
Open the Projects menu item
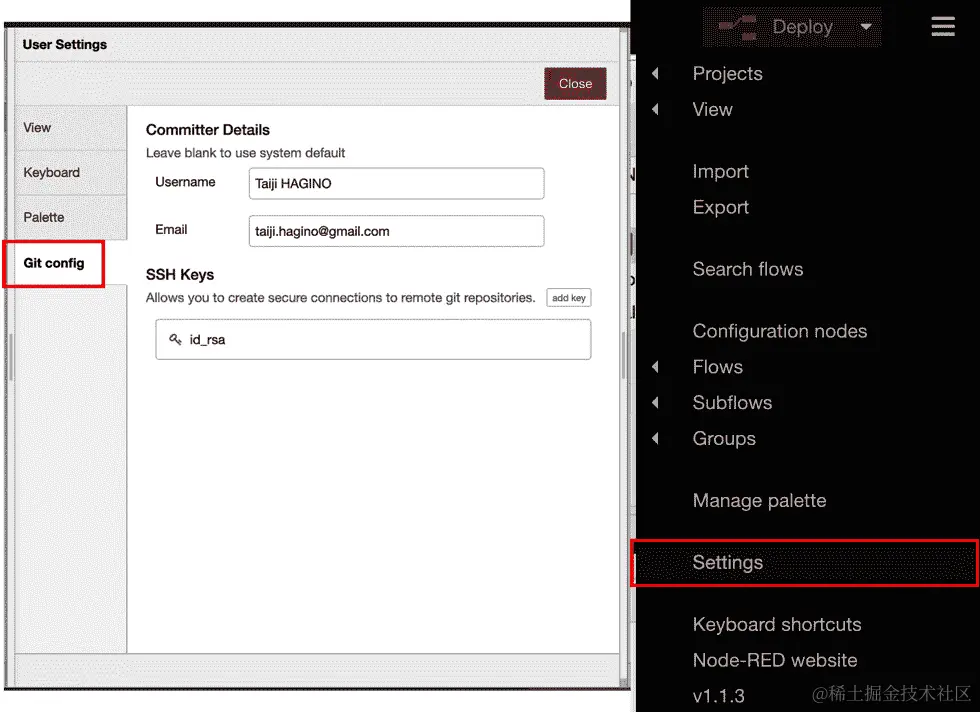(x=728, y=74)
